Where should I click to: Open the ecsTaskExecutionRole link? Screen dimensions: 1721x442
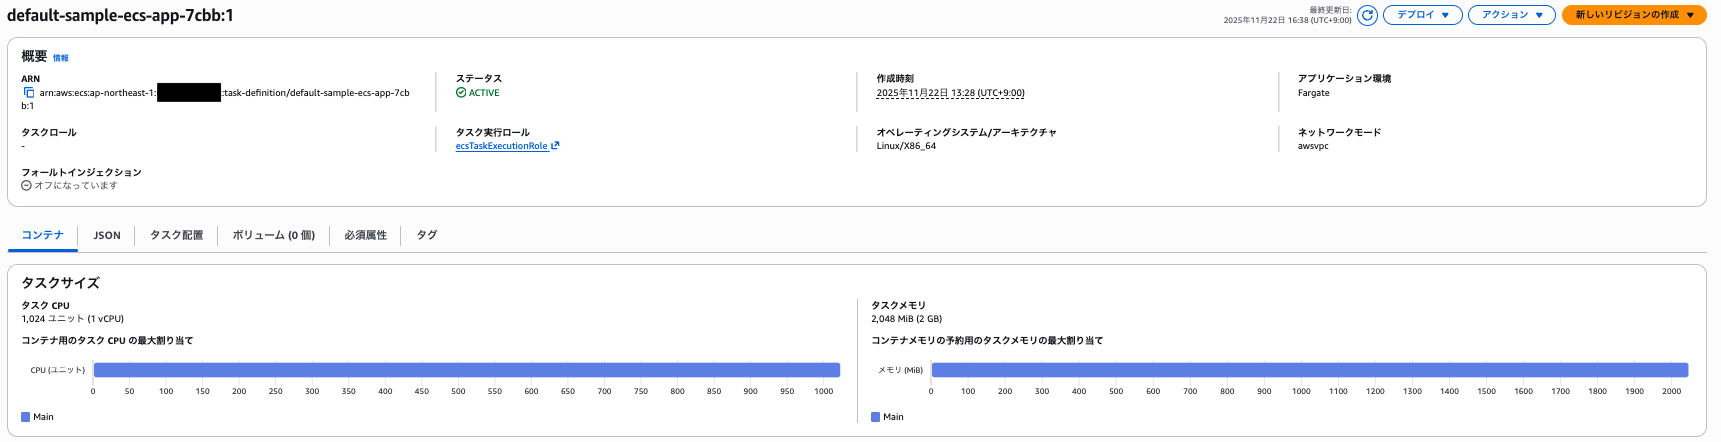tap(507, 146)
